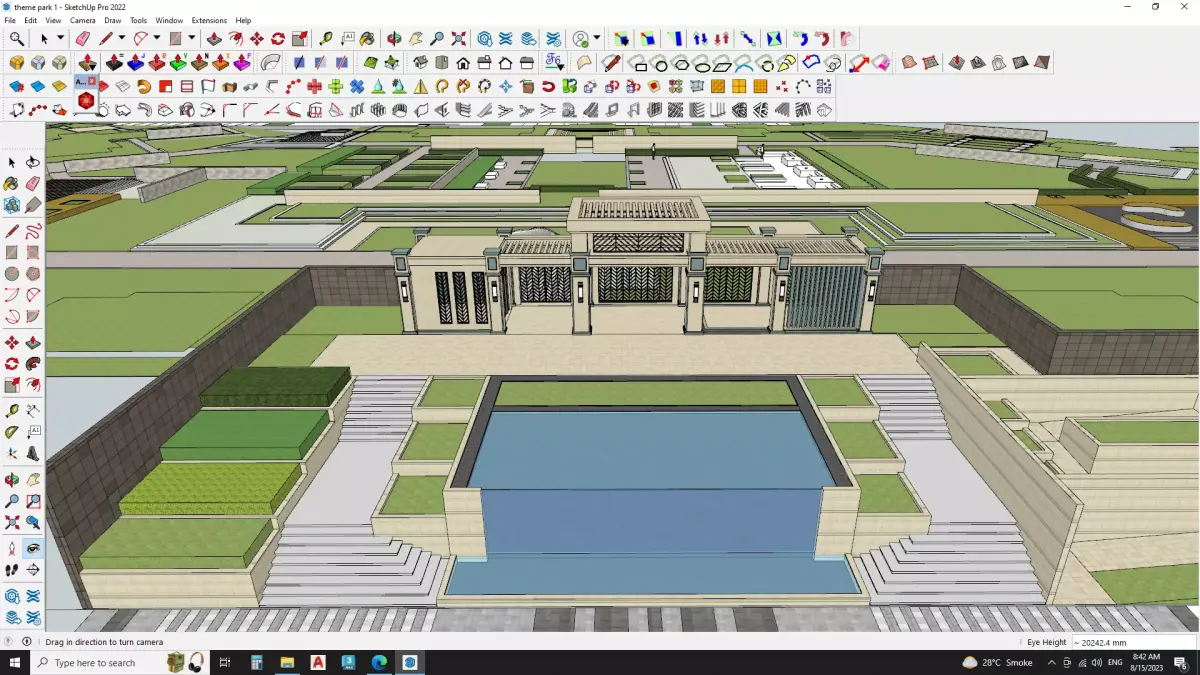Open the user account dropdown arrow
This screenshot has height=675, width=1200.
pos(597,38)
